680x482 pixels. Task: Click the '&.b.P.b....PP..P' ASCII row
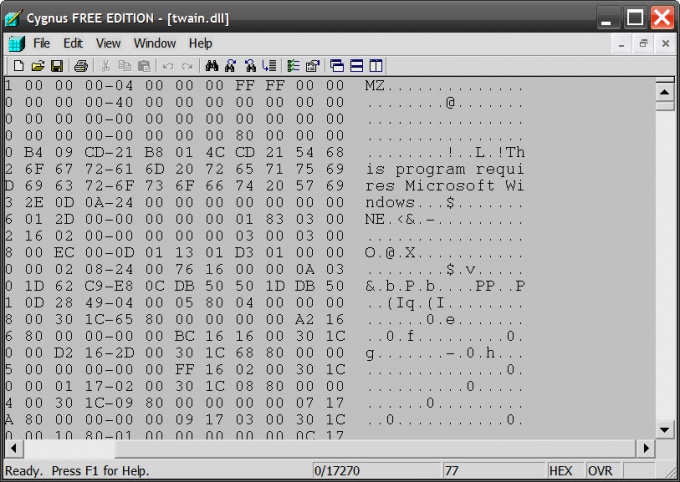(x=445, y=286)
